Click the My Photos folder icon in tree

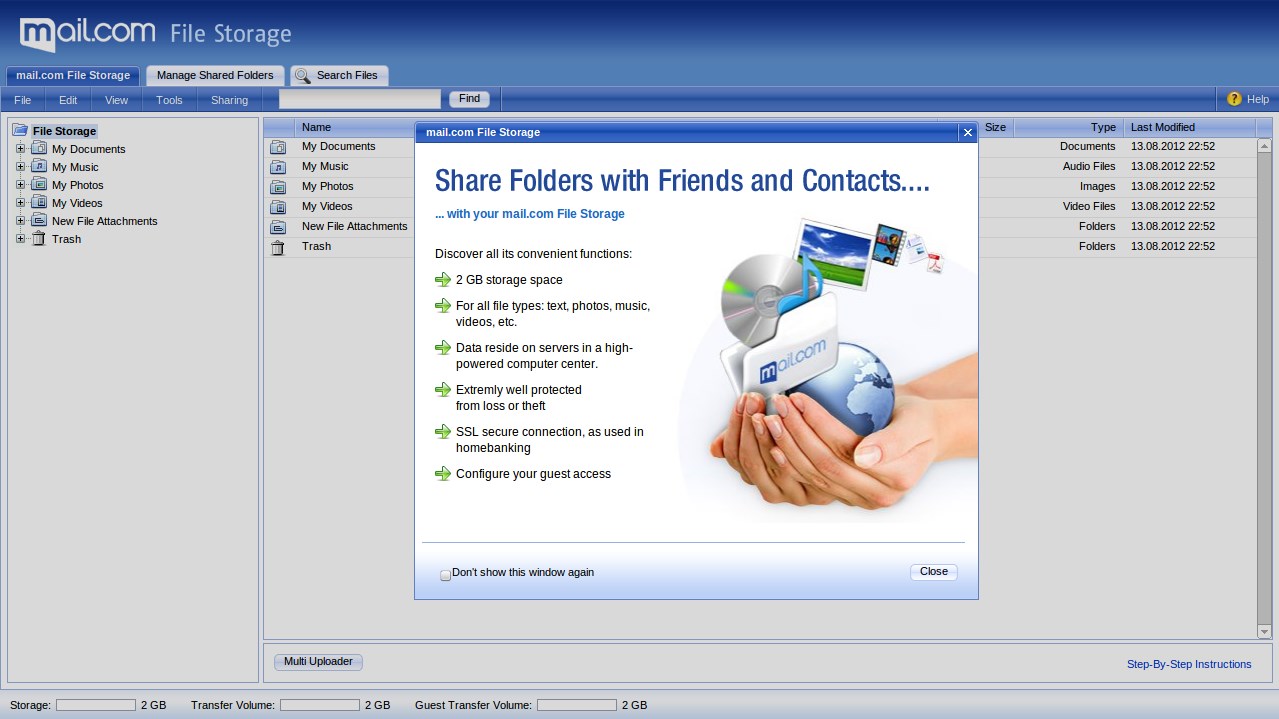click(39, 185)
